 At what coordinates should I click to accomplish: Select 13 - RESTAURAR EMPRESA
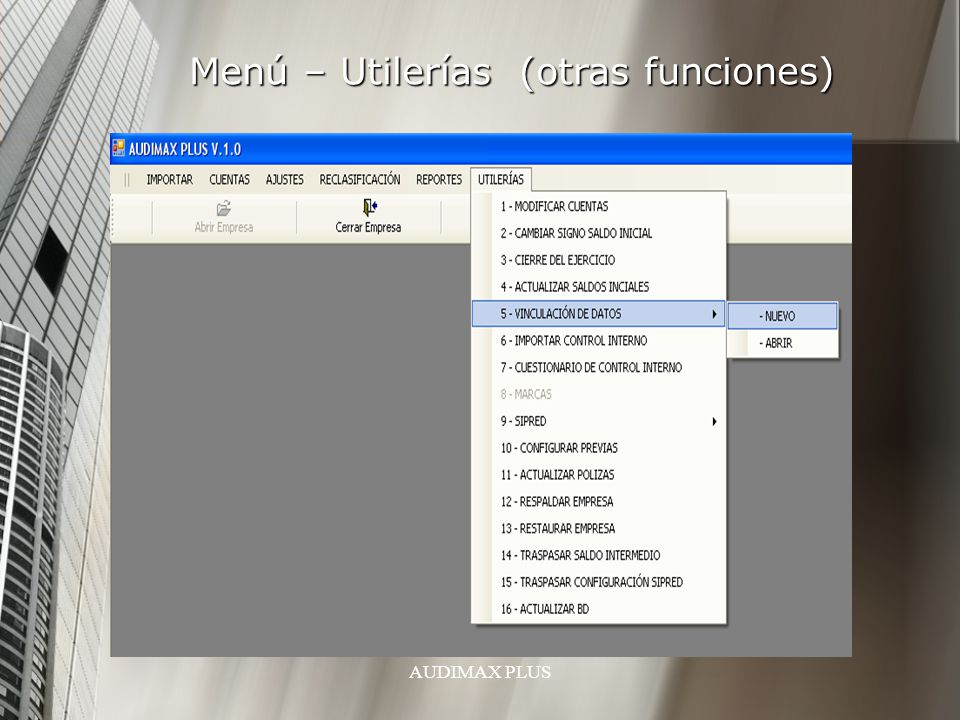click(599, 528)
